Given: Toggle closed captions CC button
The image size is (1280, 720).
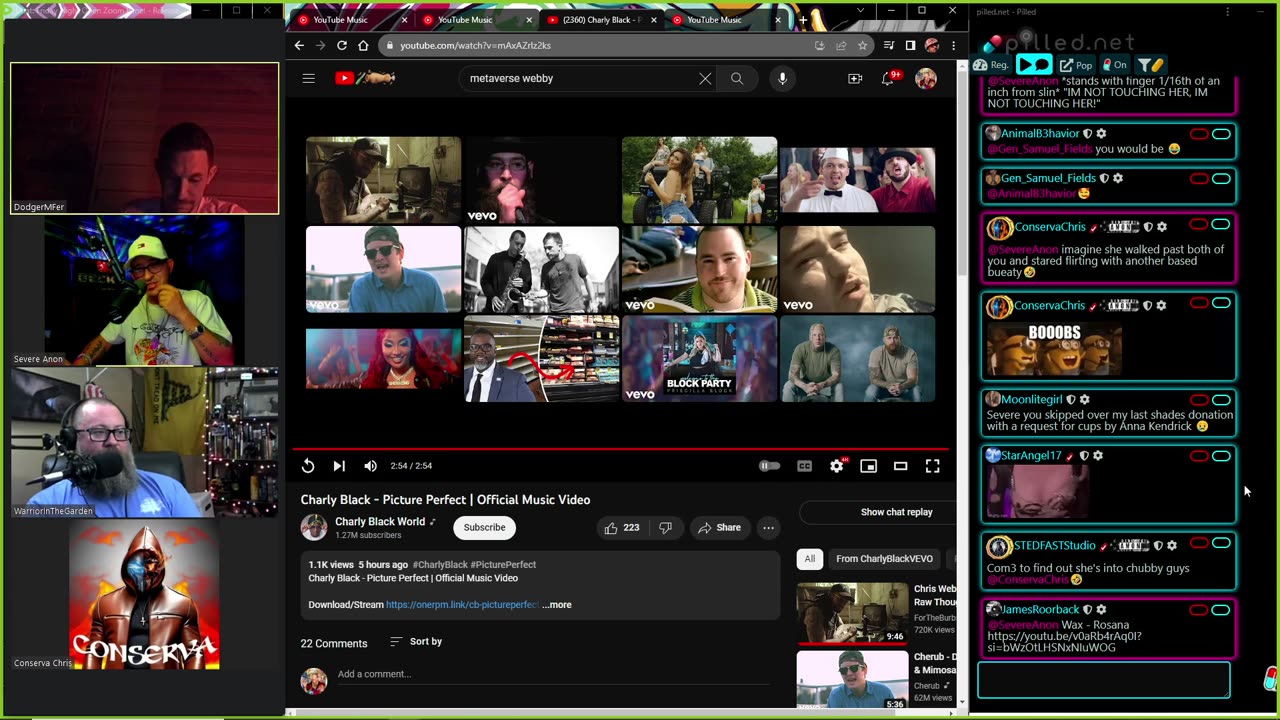Looking at the screenshot, I should coord(804,466).
